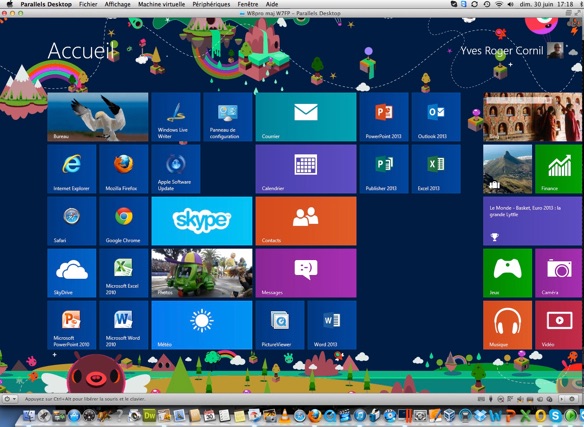
Task: Open the Bureau desktop tile
Action: click(98, 117)
